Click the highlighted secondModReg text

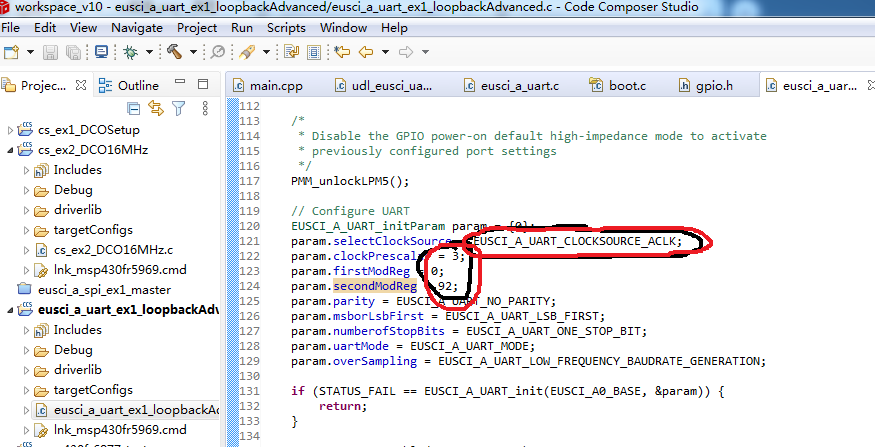[376, 287]
